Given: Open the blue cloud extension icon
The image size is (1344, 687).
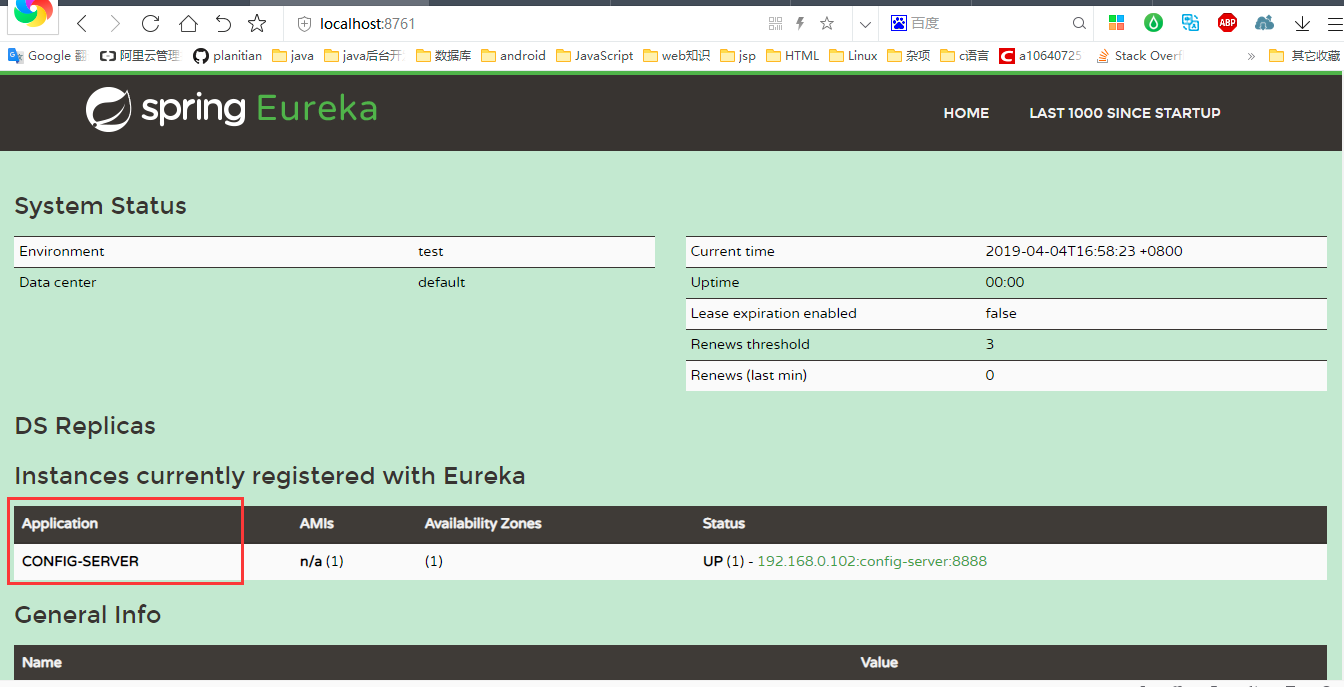Looking at the screenshot, I should click(x=1264, y=23).
